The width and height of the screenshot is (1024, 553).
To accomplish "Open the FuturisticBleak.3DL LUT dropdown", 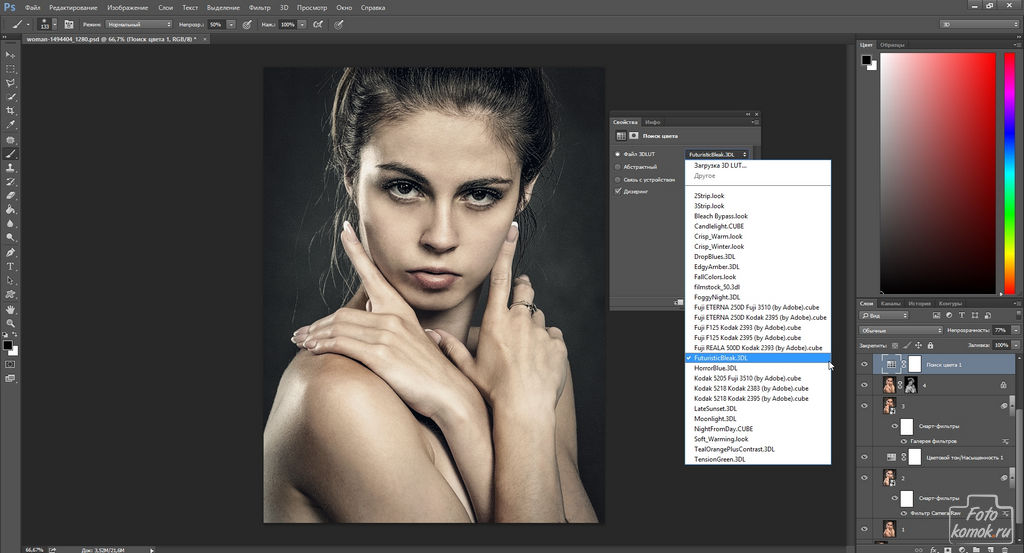I will click(x=716, y=154).
